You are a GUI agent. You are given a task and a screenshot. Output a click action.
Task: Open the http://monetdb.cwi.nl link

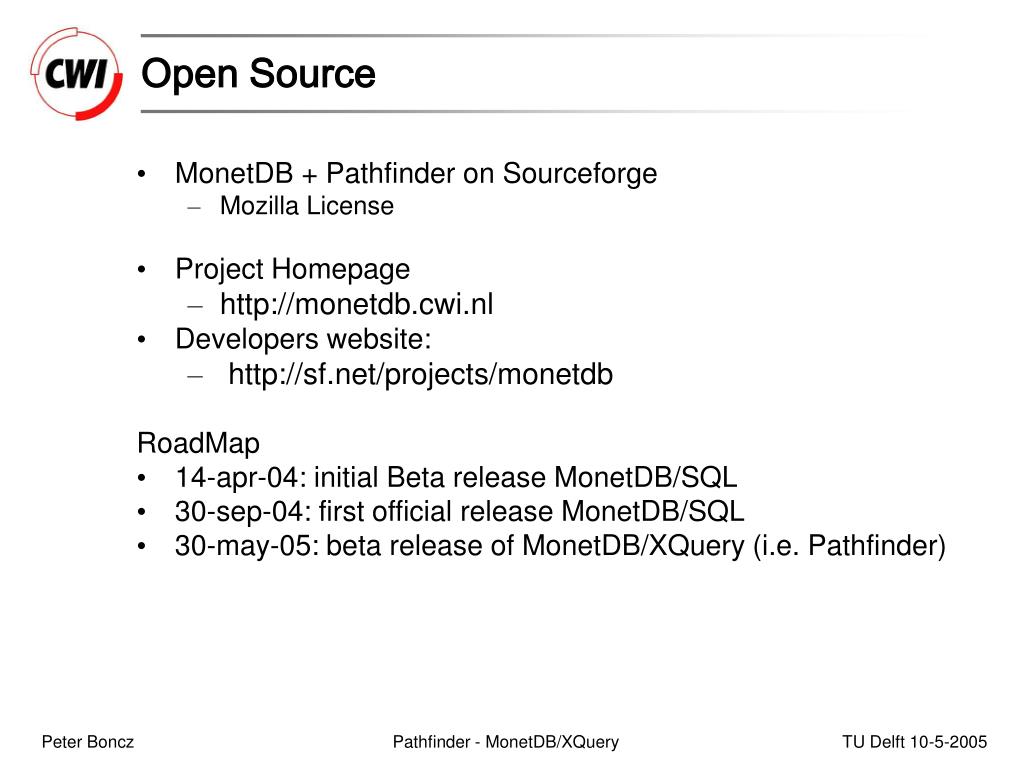(x=357, y=304)
